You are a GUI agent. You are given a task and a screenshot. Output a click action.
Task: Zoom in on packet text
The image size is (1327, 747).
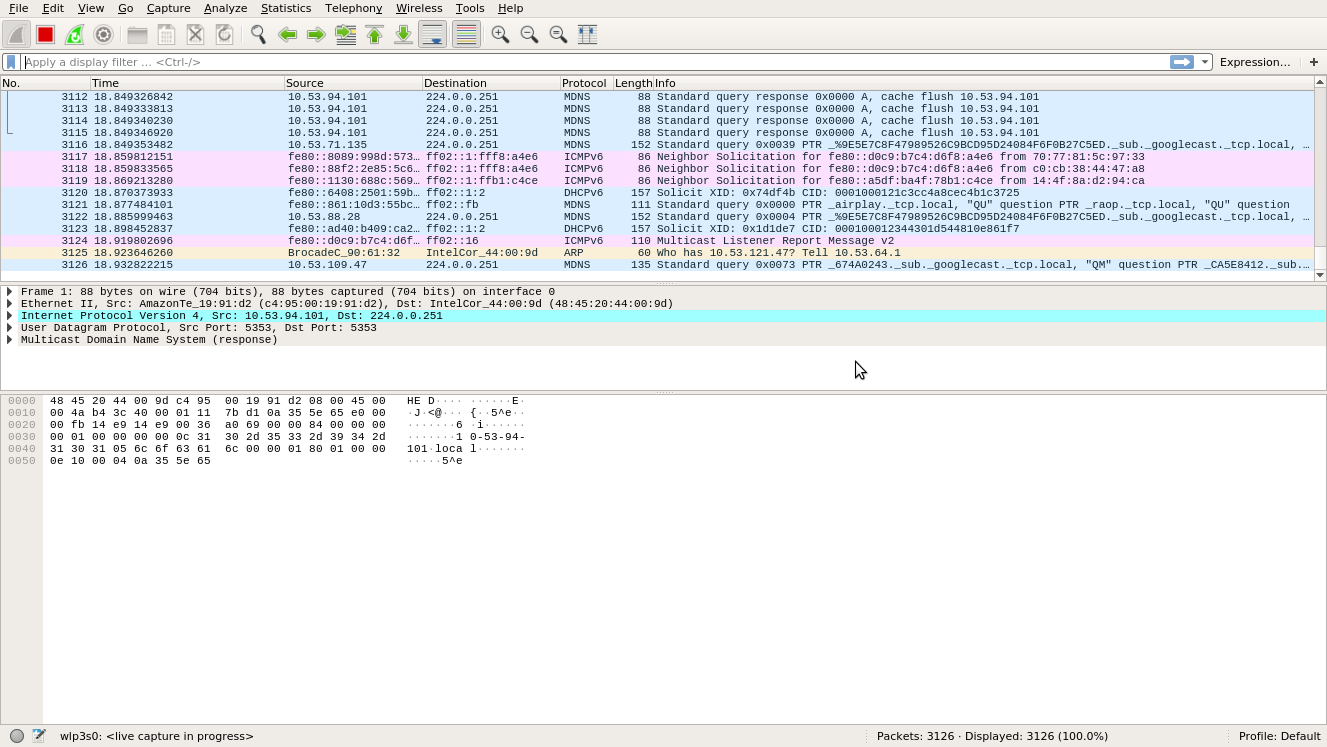[500, 34]
